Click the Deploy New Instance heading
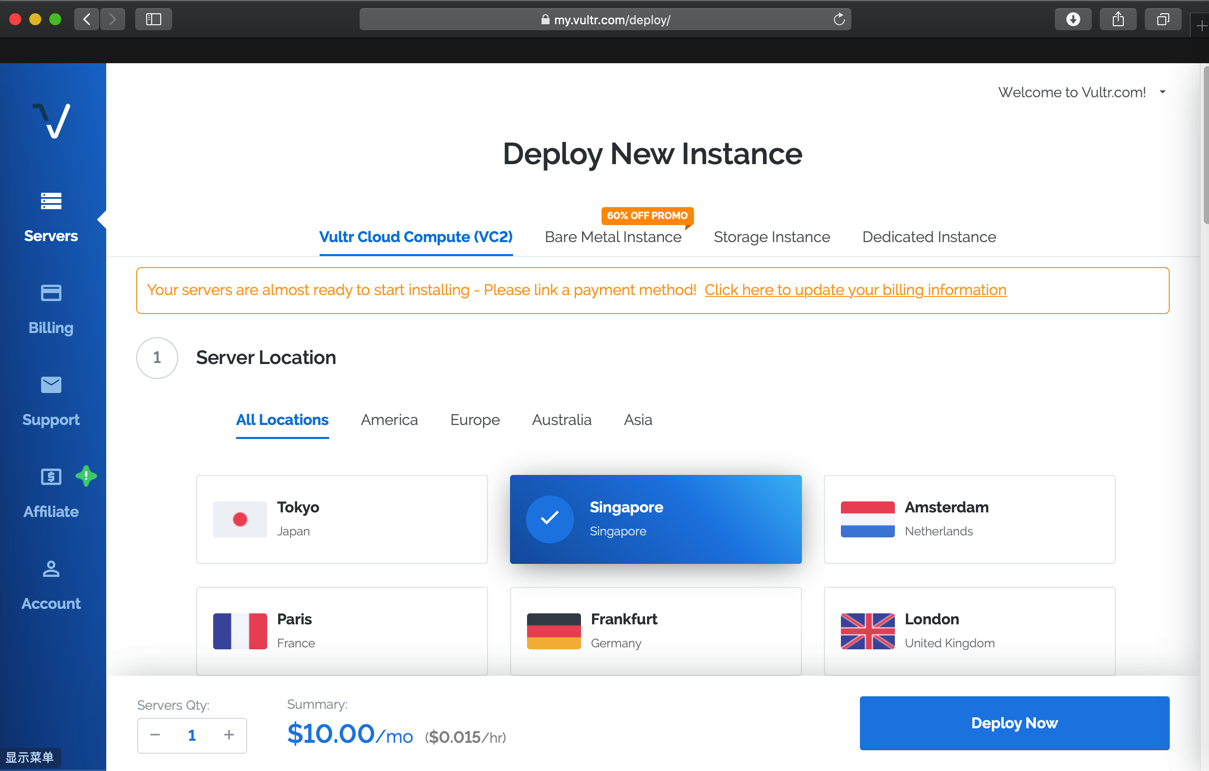Viewport: 1209px width, 771px height. 652,154
